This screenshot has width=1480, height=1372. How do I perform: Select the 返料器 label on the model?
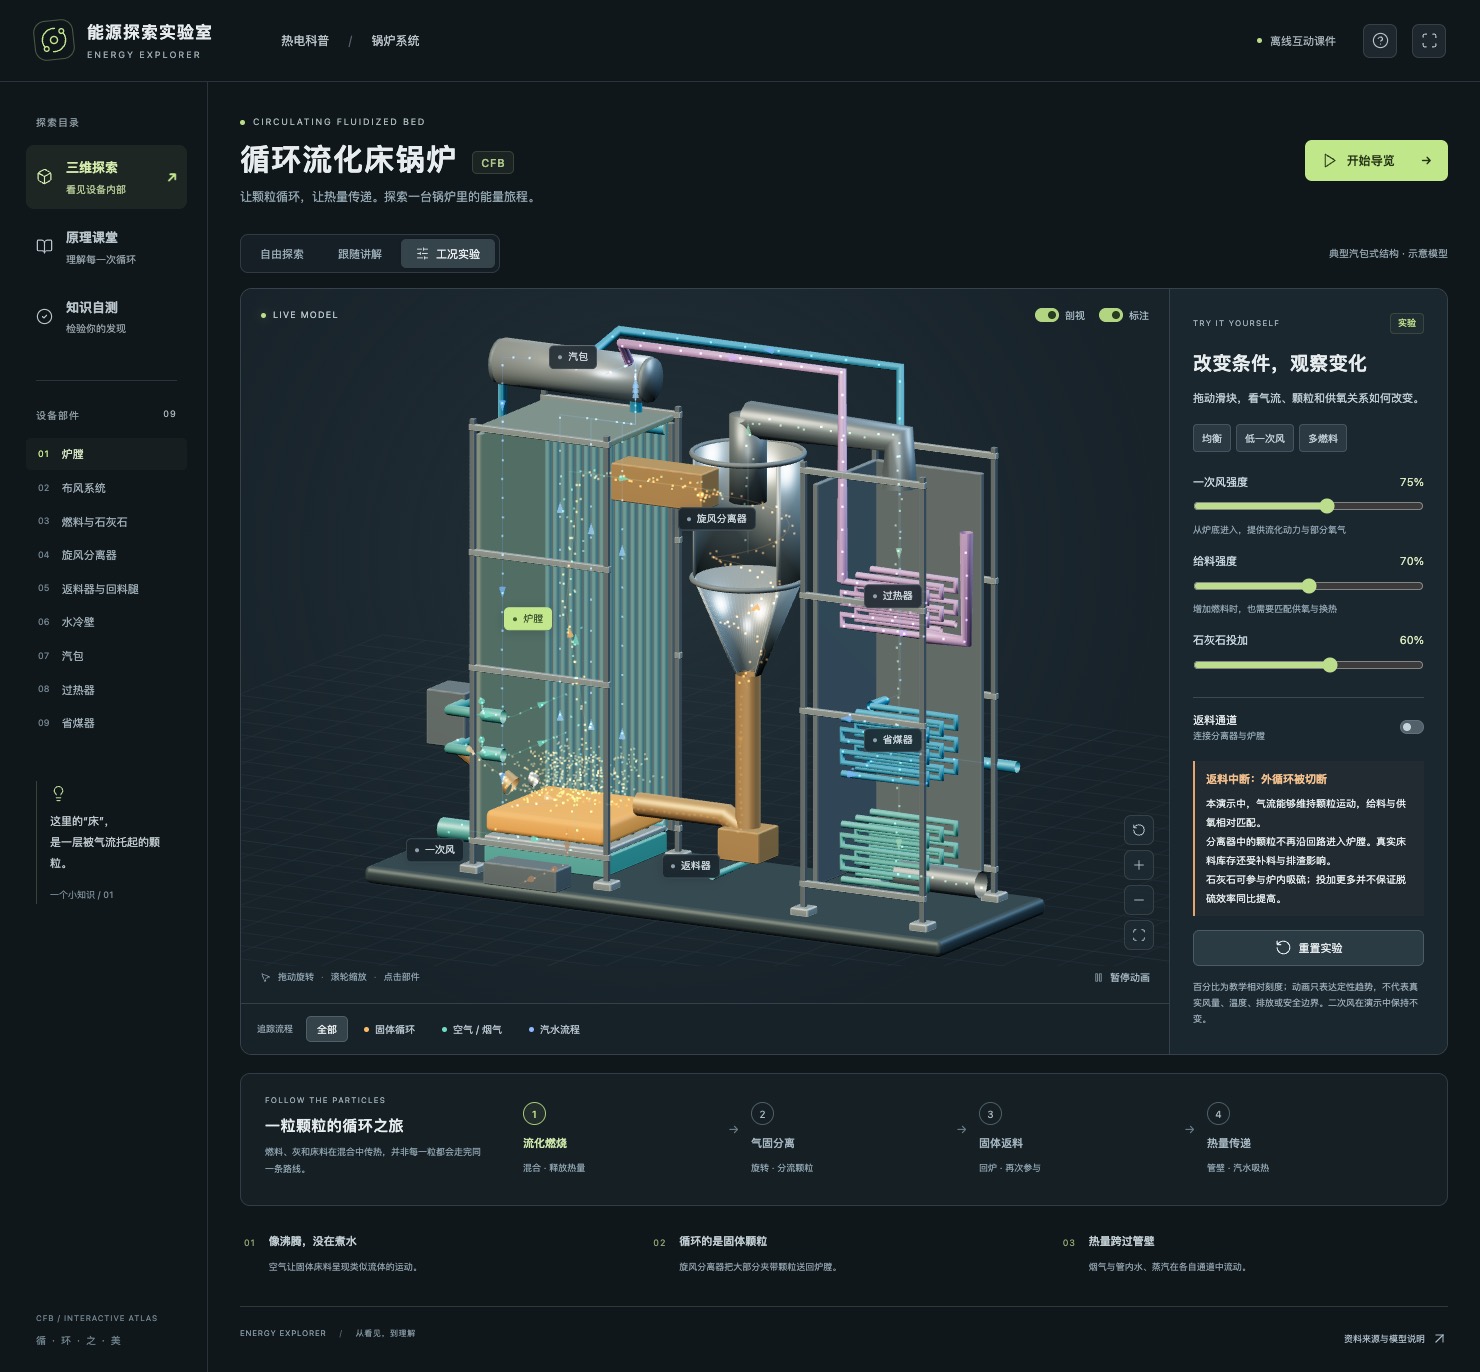click(x=690, y=866)
